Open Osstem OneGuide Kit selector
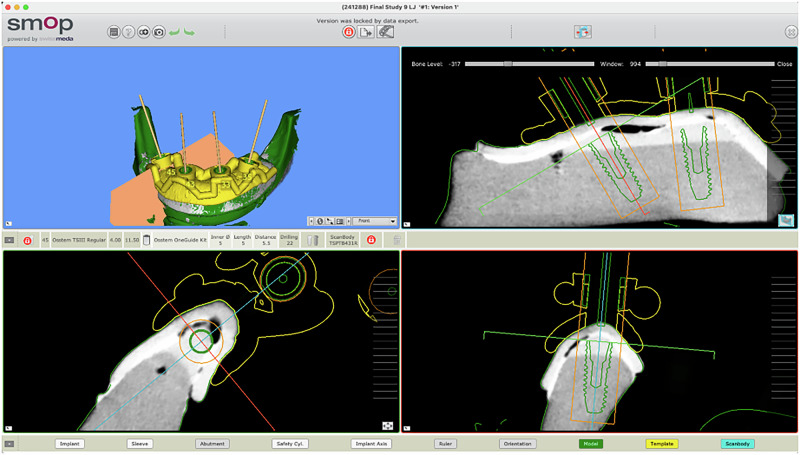The image size is (800, 455). pyautogui.click(x=180, y=240)
